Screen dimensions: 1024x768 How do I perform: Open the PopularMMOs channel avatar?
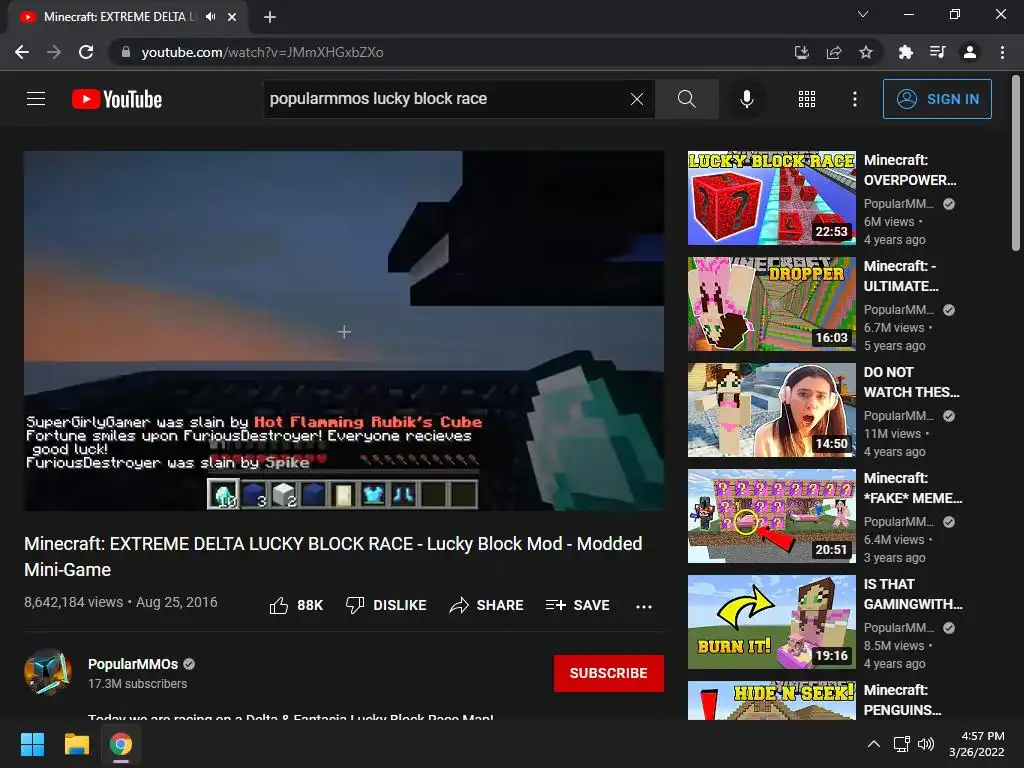[48, 672]
